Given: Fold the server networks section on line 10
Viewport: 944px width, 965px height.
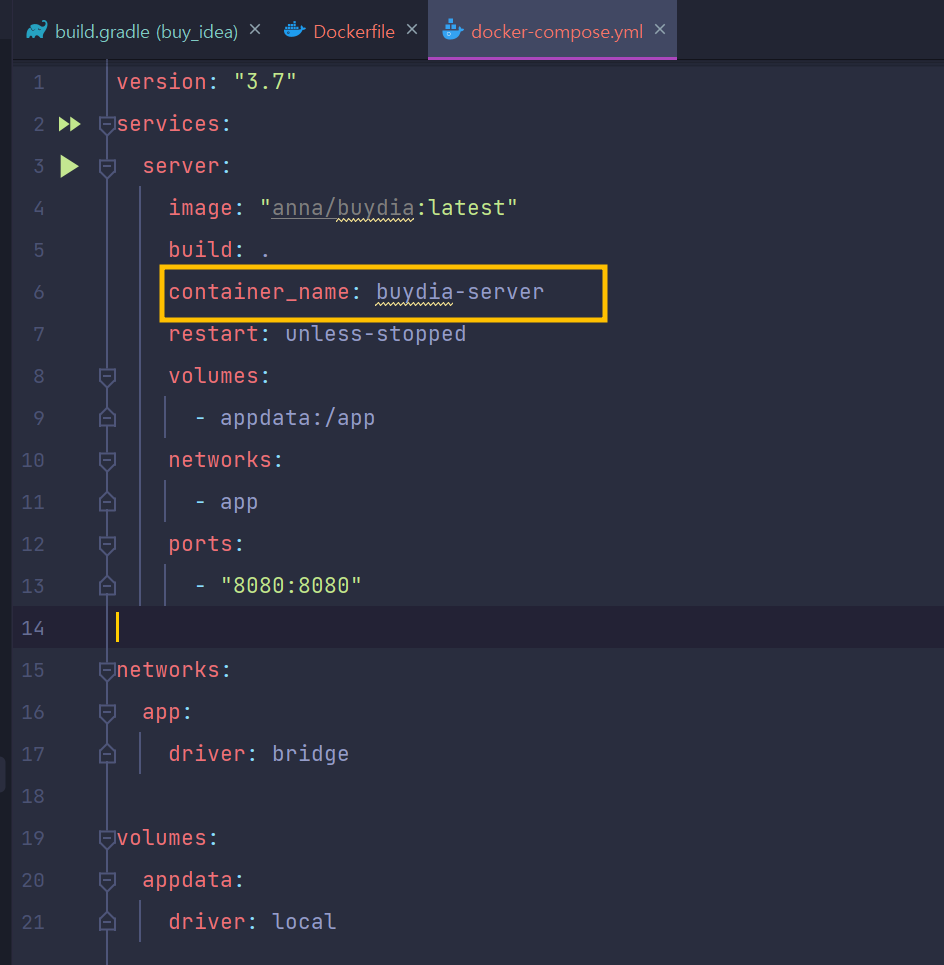Looking at the screenshot, I should coord(107,460).
